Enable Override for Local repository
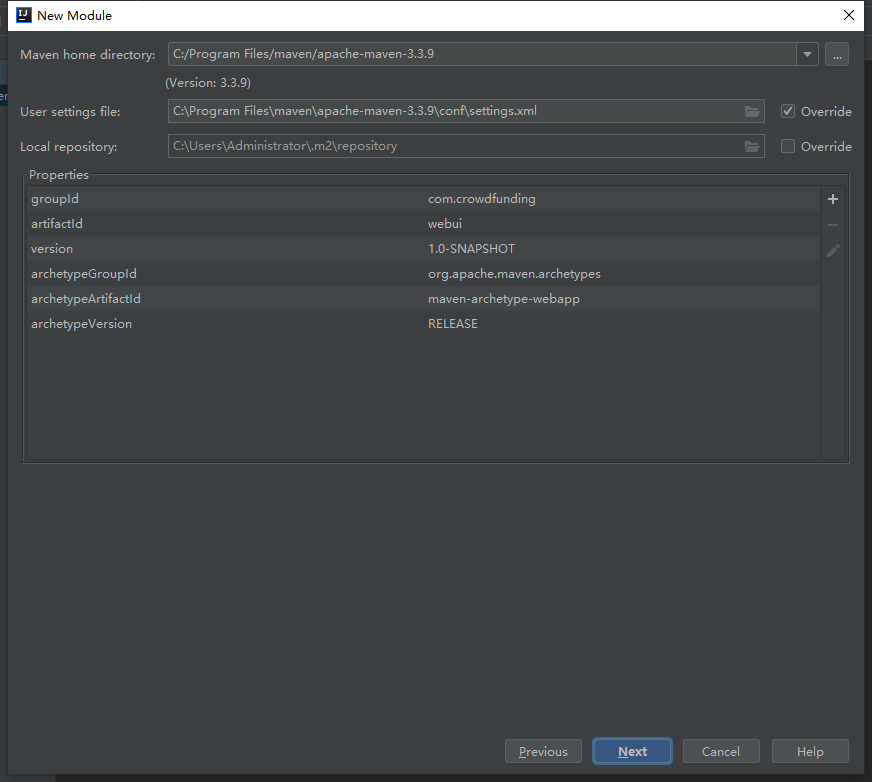The height and width of the screenshot is (782, 872). click(787, 146)
